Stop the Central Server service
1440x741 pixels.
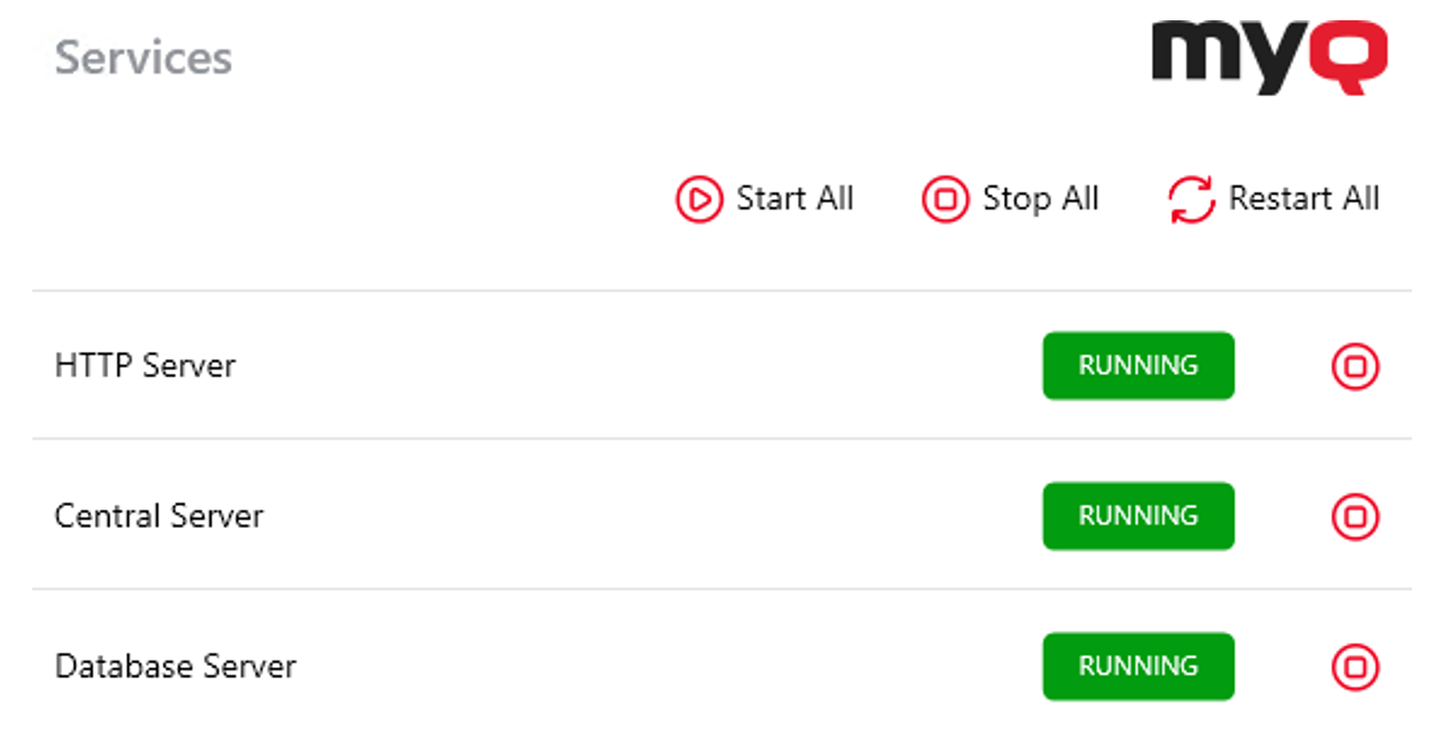tap(1355, 516)
